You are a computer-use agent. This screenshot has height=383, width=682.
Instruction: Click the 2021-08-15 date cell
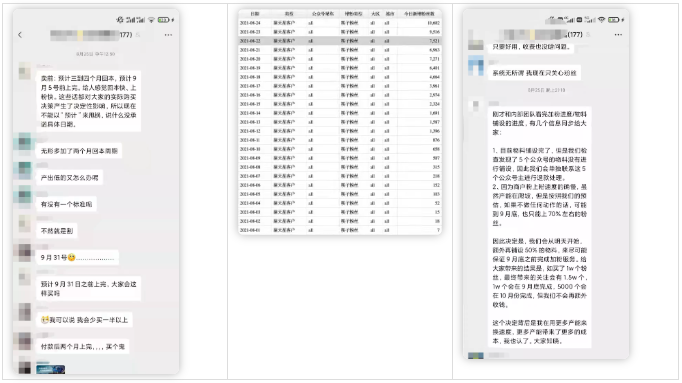[x=250, y=104]
